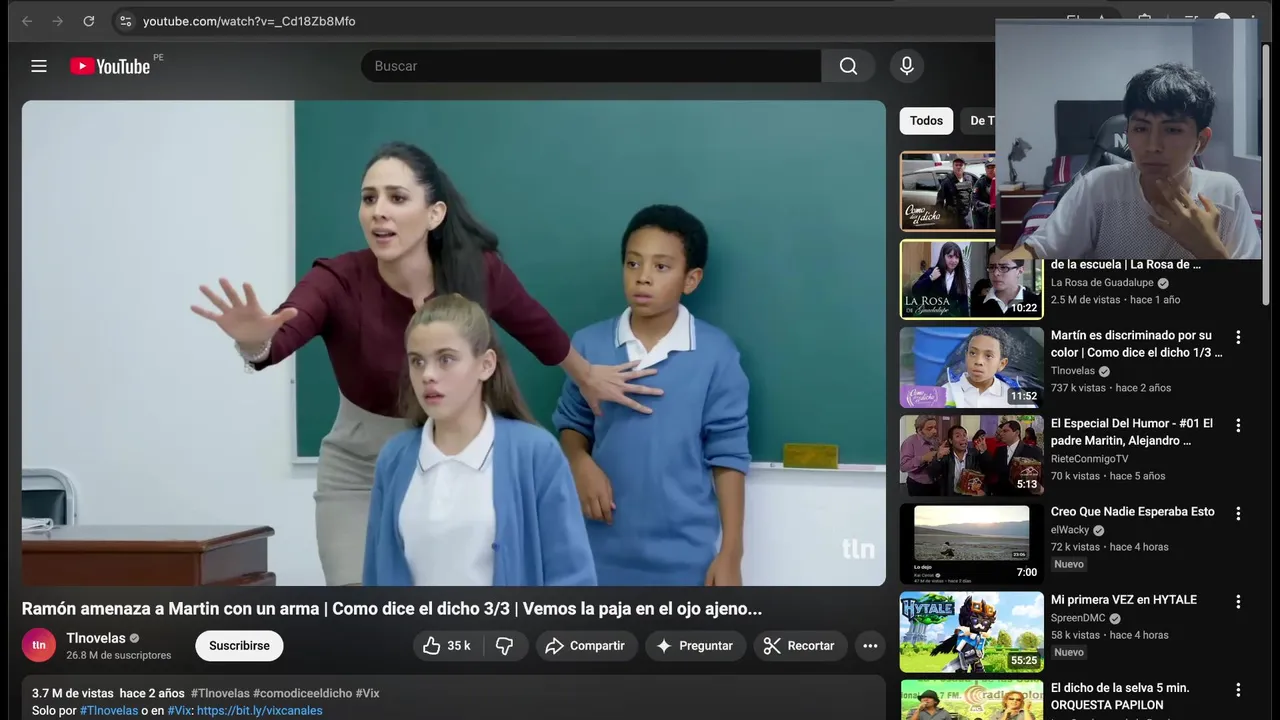The width and height of the screenshot is (1280, 720).
Task: Click the address bar URL
Action: tap(249, 21)
